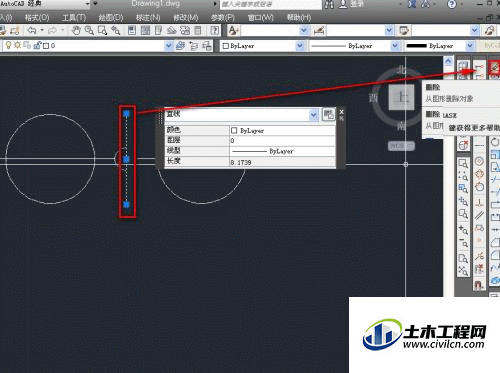Click the Layer Previous icon

click(194, 46)
